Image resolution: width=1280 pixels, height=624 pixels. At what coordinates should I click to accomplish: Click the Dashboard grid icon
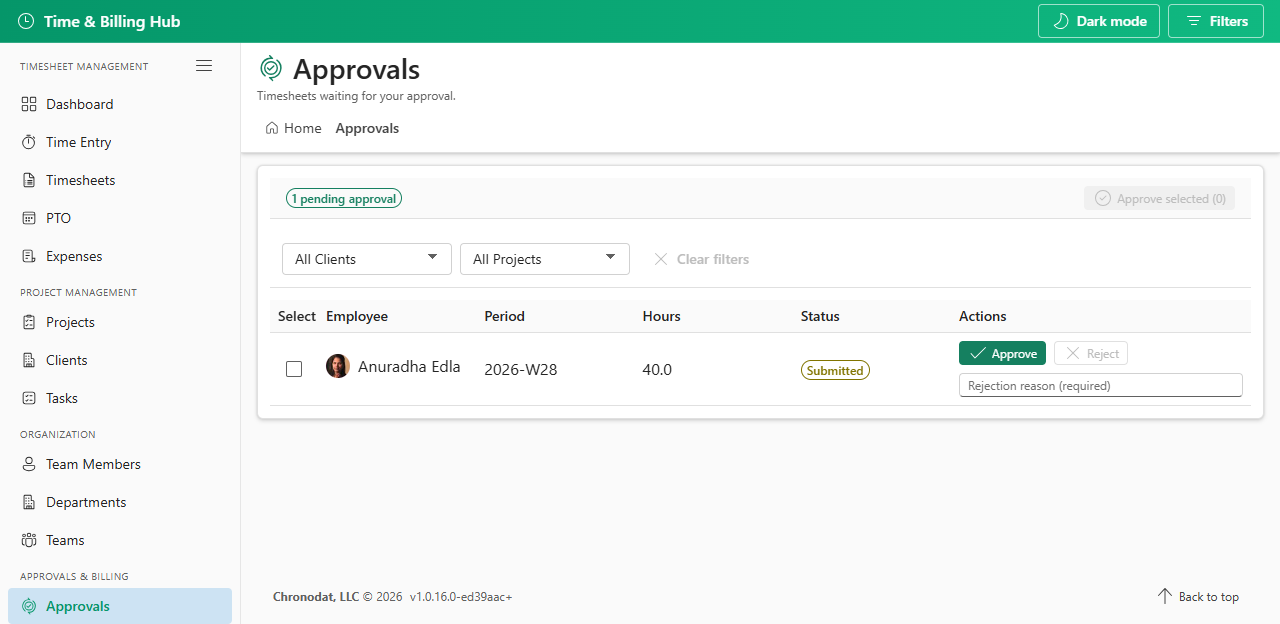(x=29, y=104)
